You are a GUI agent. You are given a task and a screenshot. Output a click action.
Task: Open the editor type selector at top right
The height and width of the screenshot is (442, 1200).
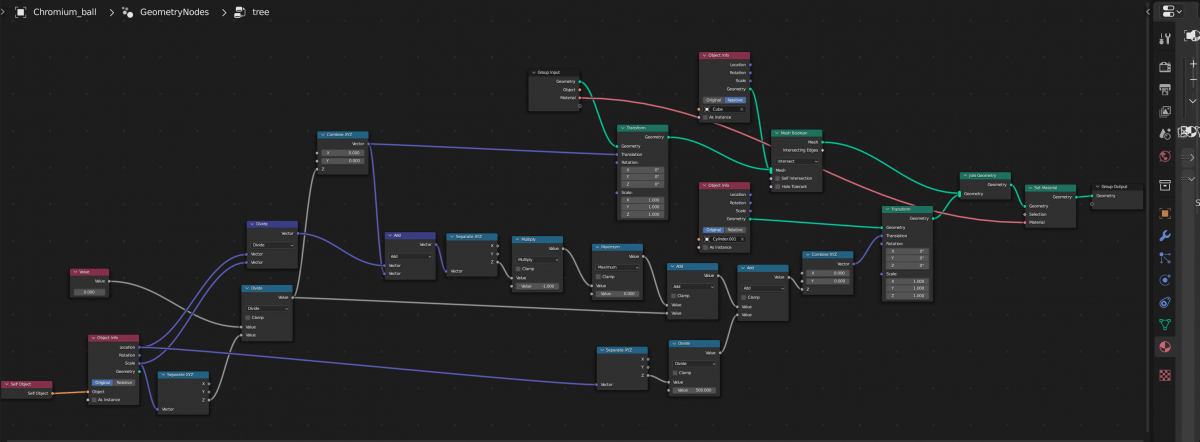click(x=1170, y=10)
